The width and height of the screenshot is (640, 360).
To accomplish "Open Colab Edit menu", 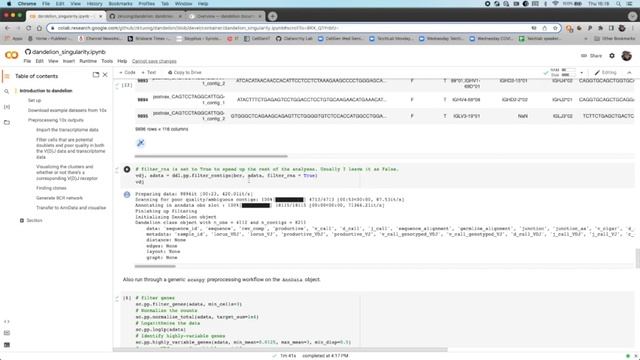I will pos(39,61).
